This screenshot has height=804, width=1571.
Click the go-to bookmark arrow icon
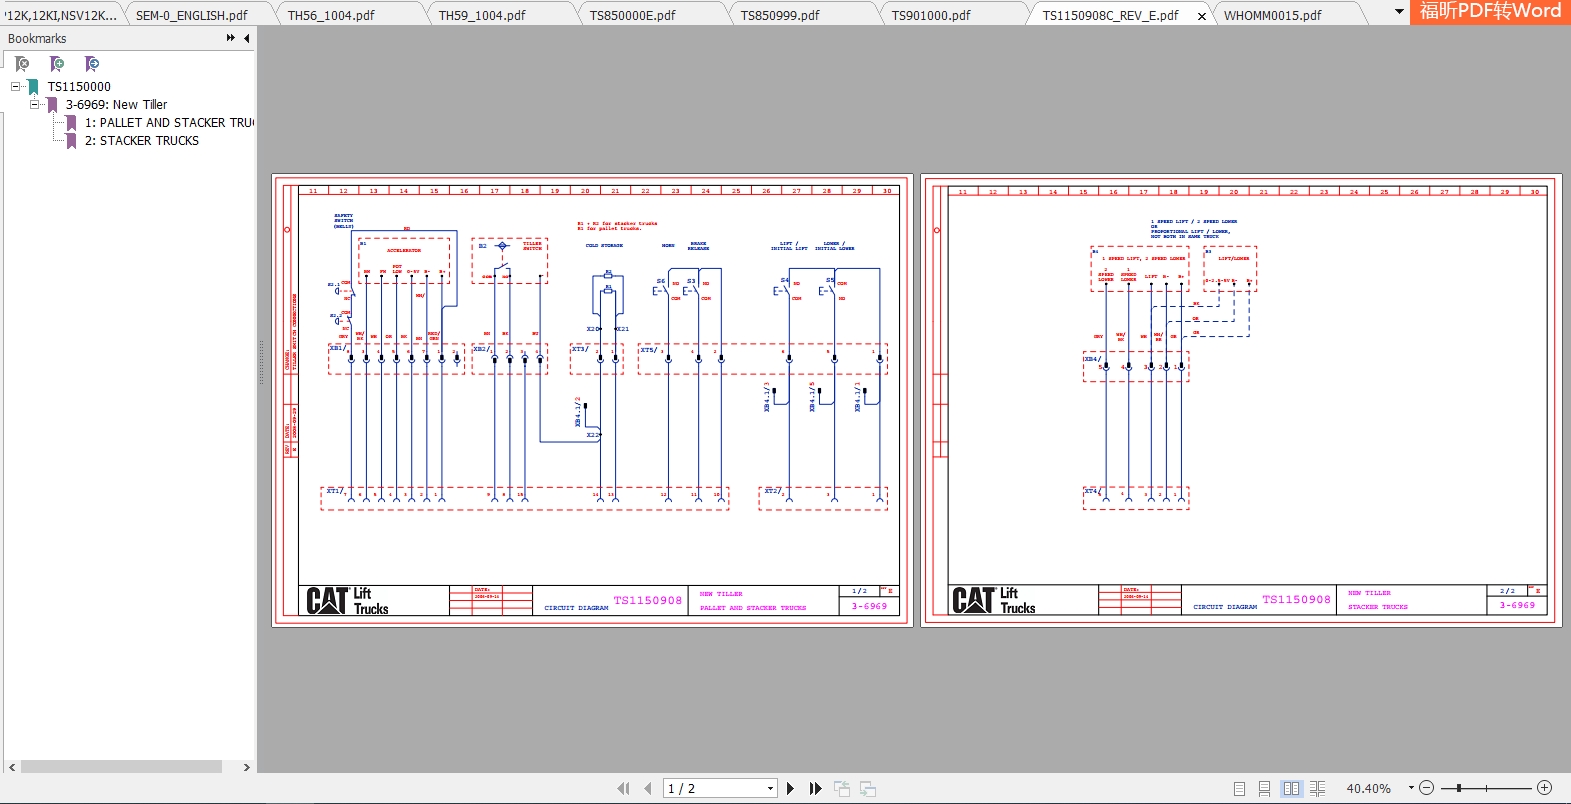(x=92, y=64)
